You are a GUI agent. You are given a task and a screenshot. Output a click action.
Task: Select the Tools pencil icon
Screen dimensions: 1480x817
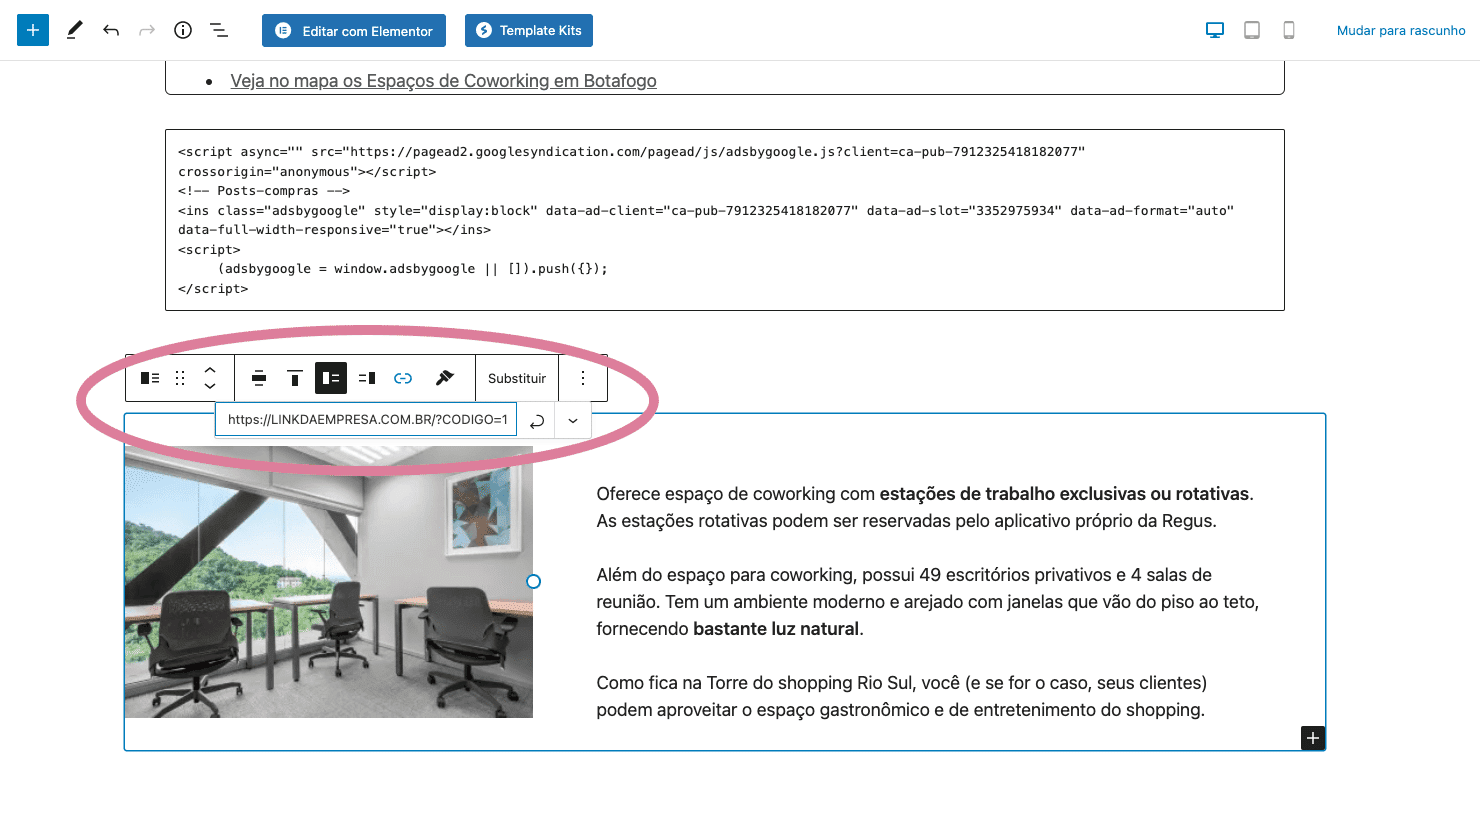[74, 30]
